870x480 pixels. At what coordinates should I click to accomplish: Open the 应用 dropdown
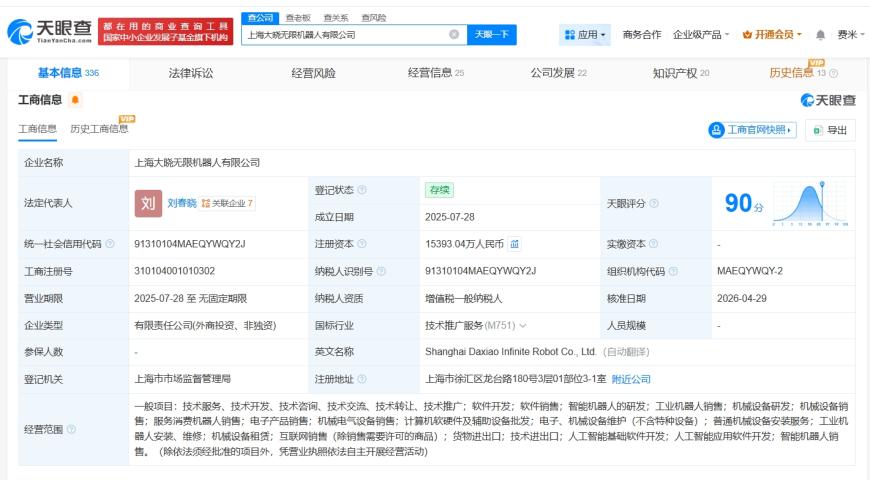[x=585, y=35]
